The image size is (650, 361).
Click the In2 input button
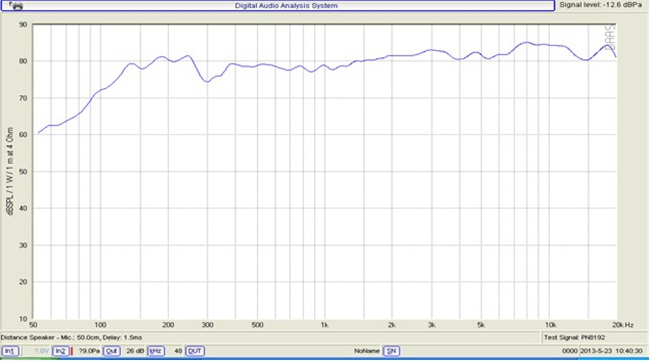pyautogui.click(x=61, y=351)
